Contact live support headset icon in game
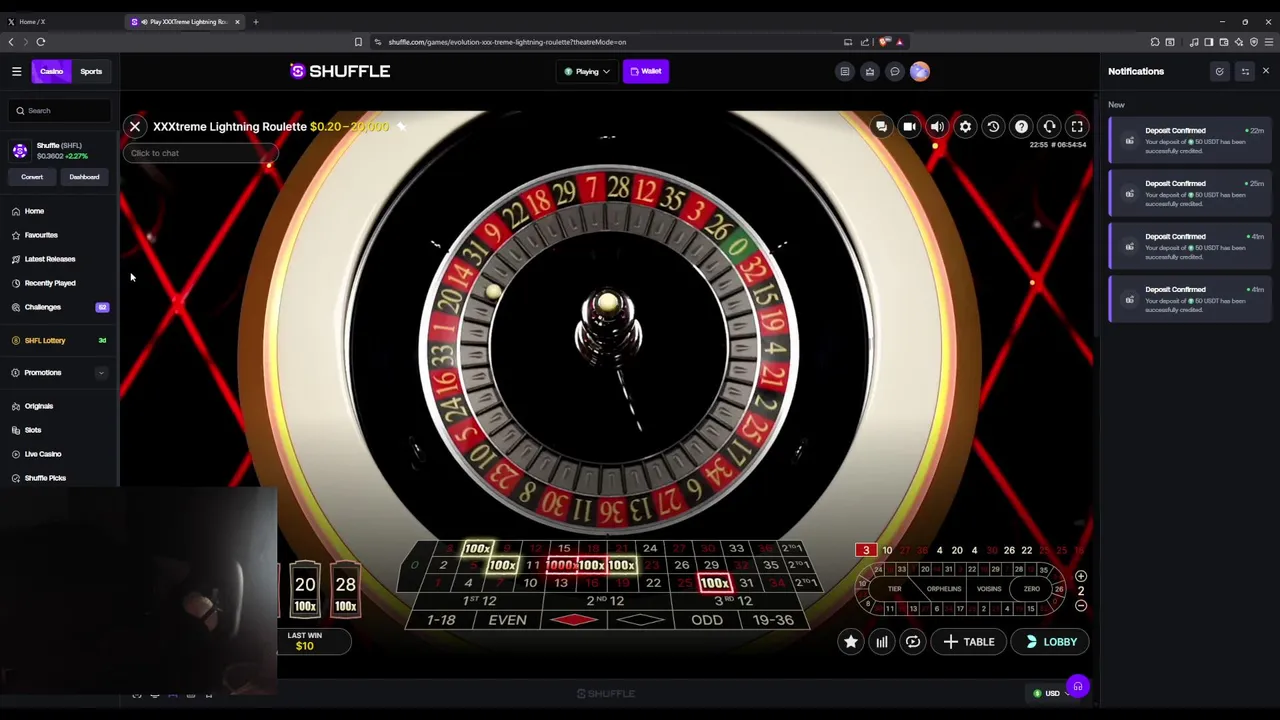 [x=1049, y=127]
